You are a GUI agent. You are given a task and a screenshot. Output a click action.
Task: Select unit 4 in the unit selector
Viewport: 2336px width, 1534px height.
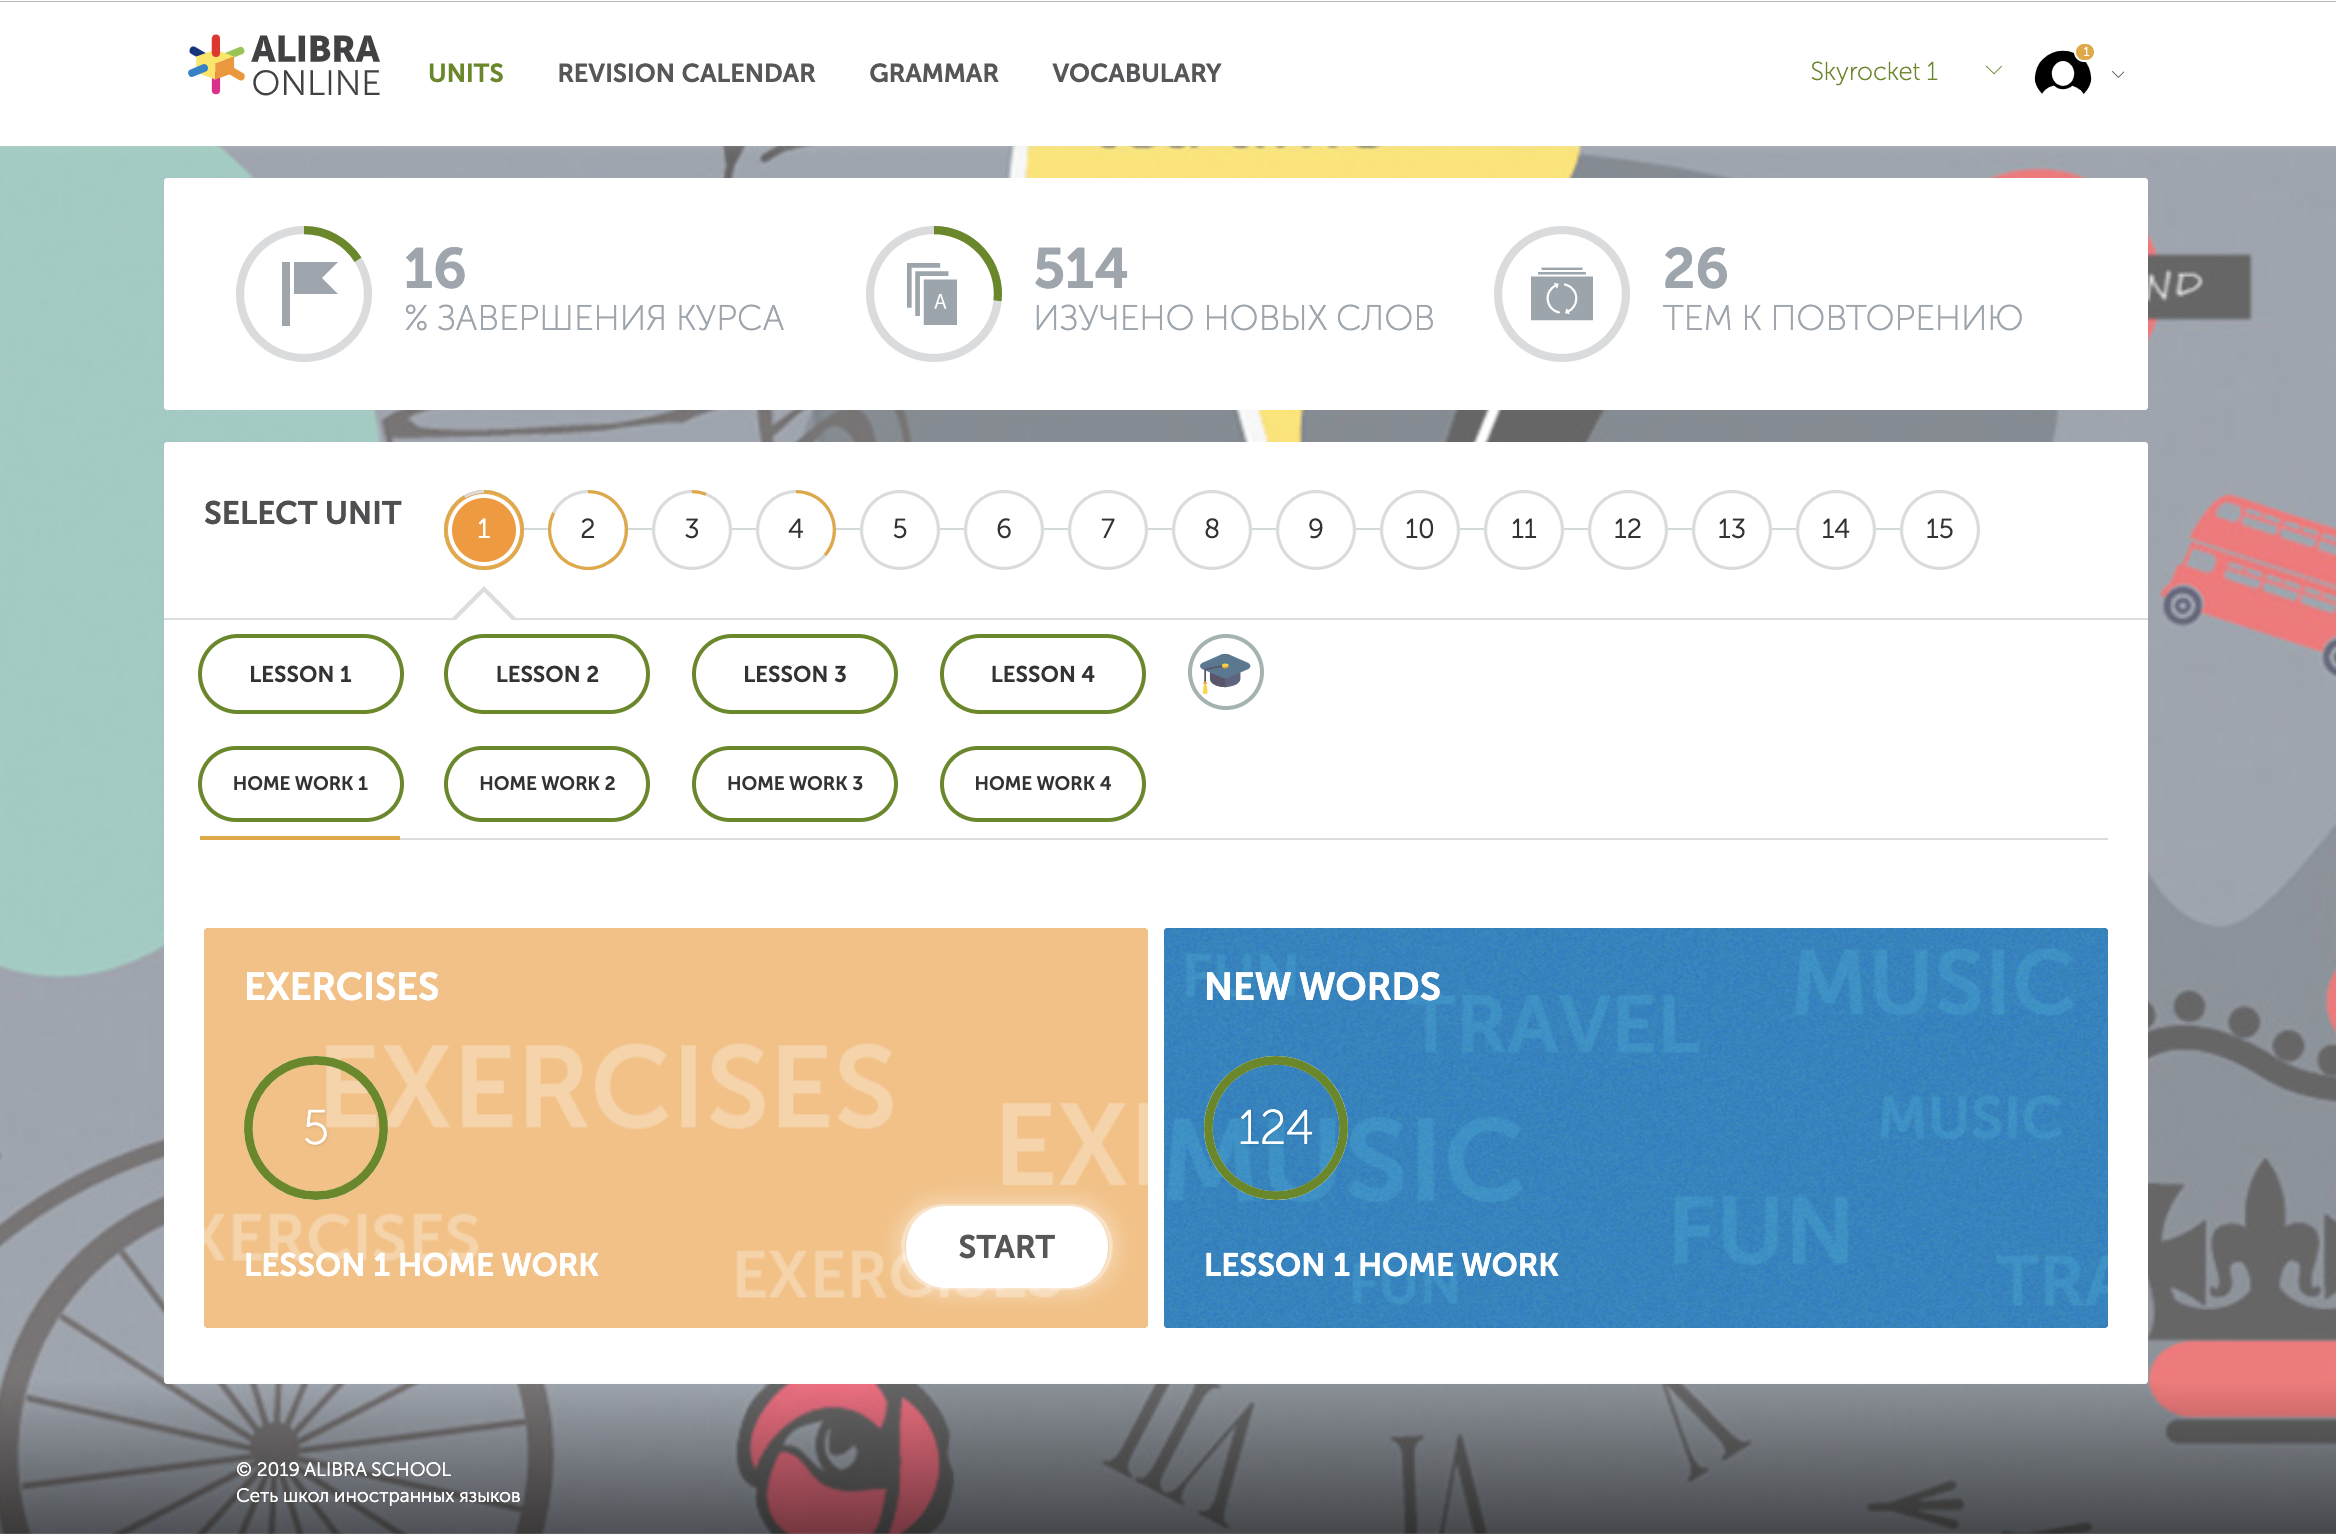pos(795,529)
